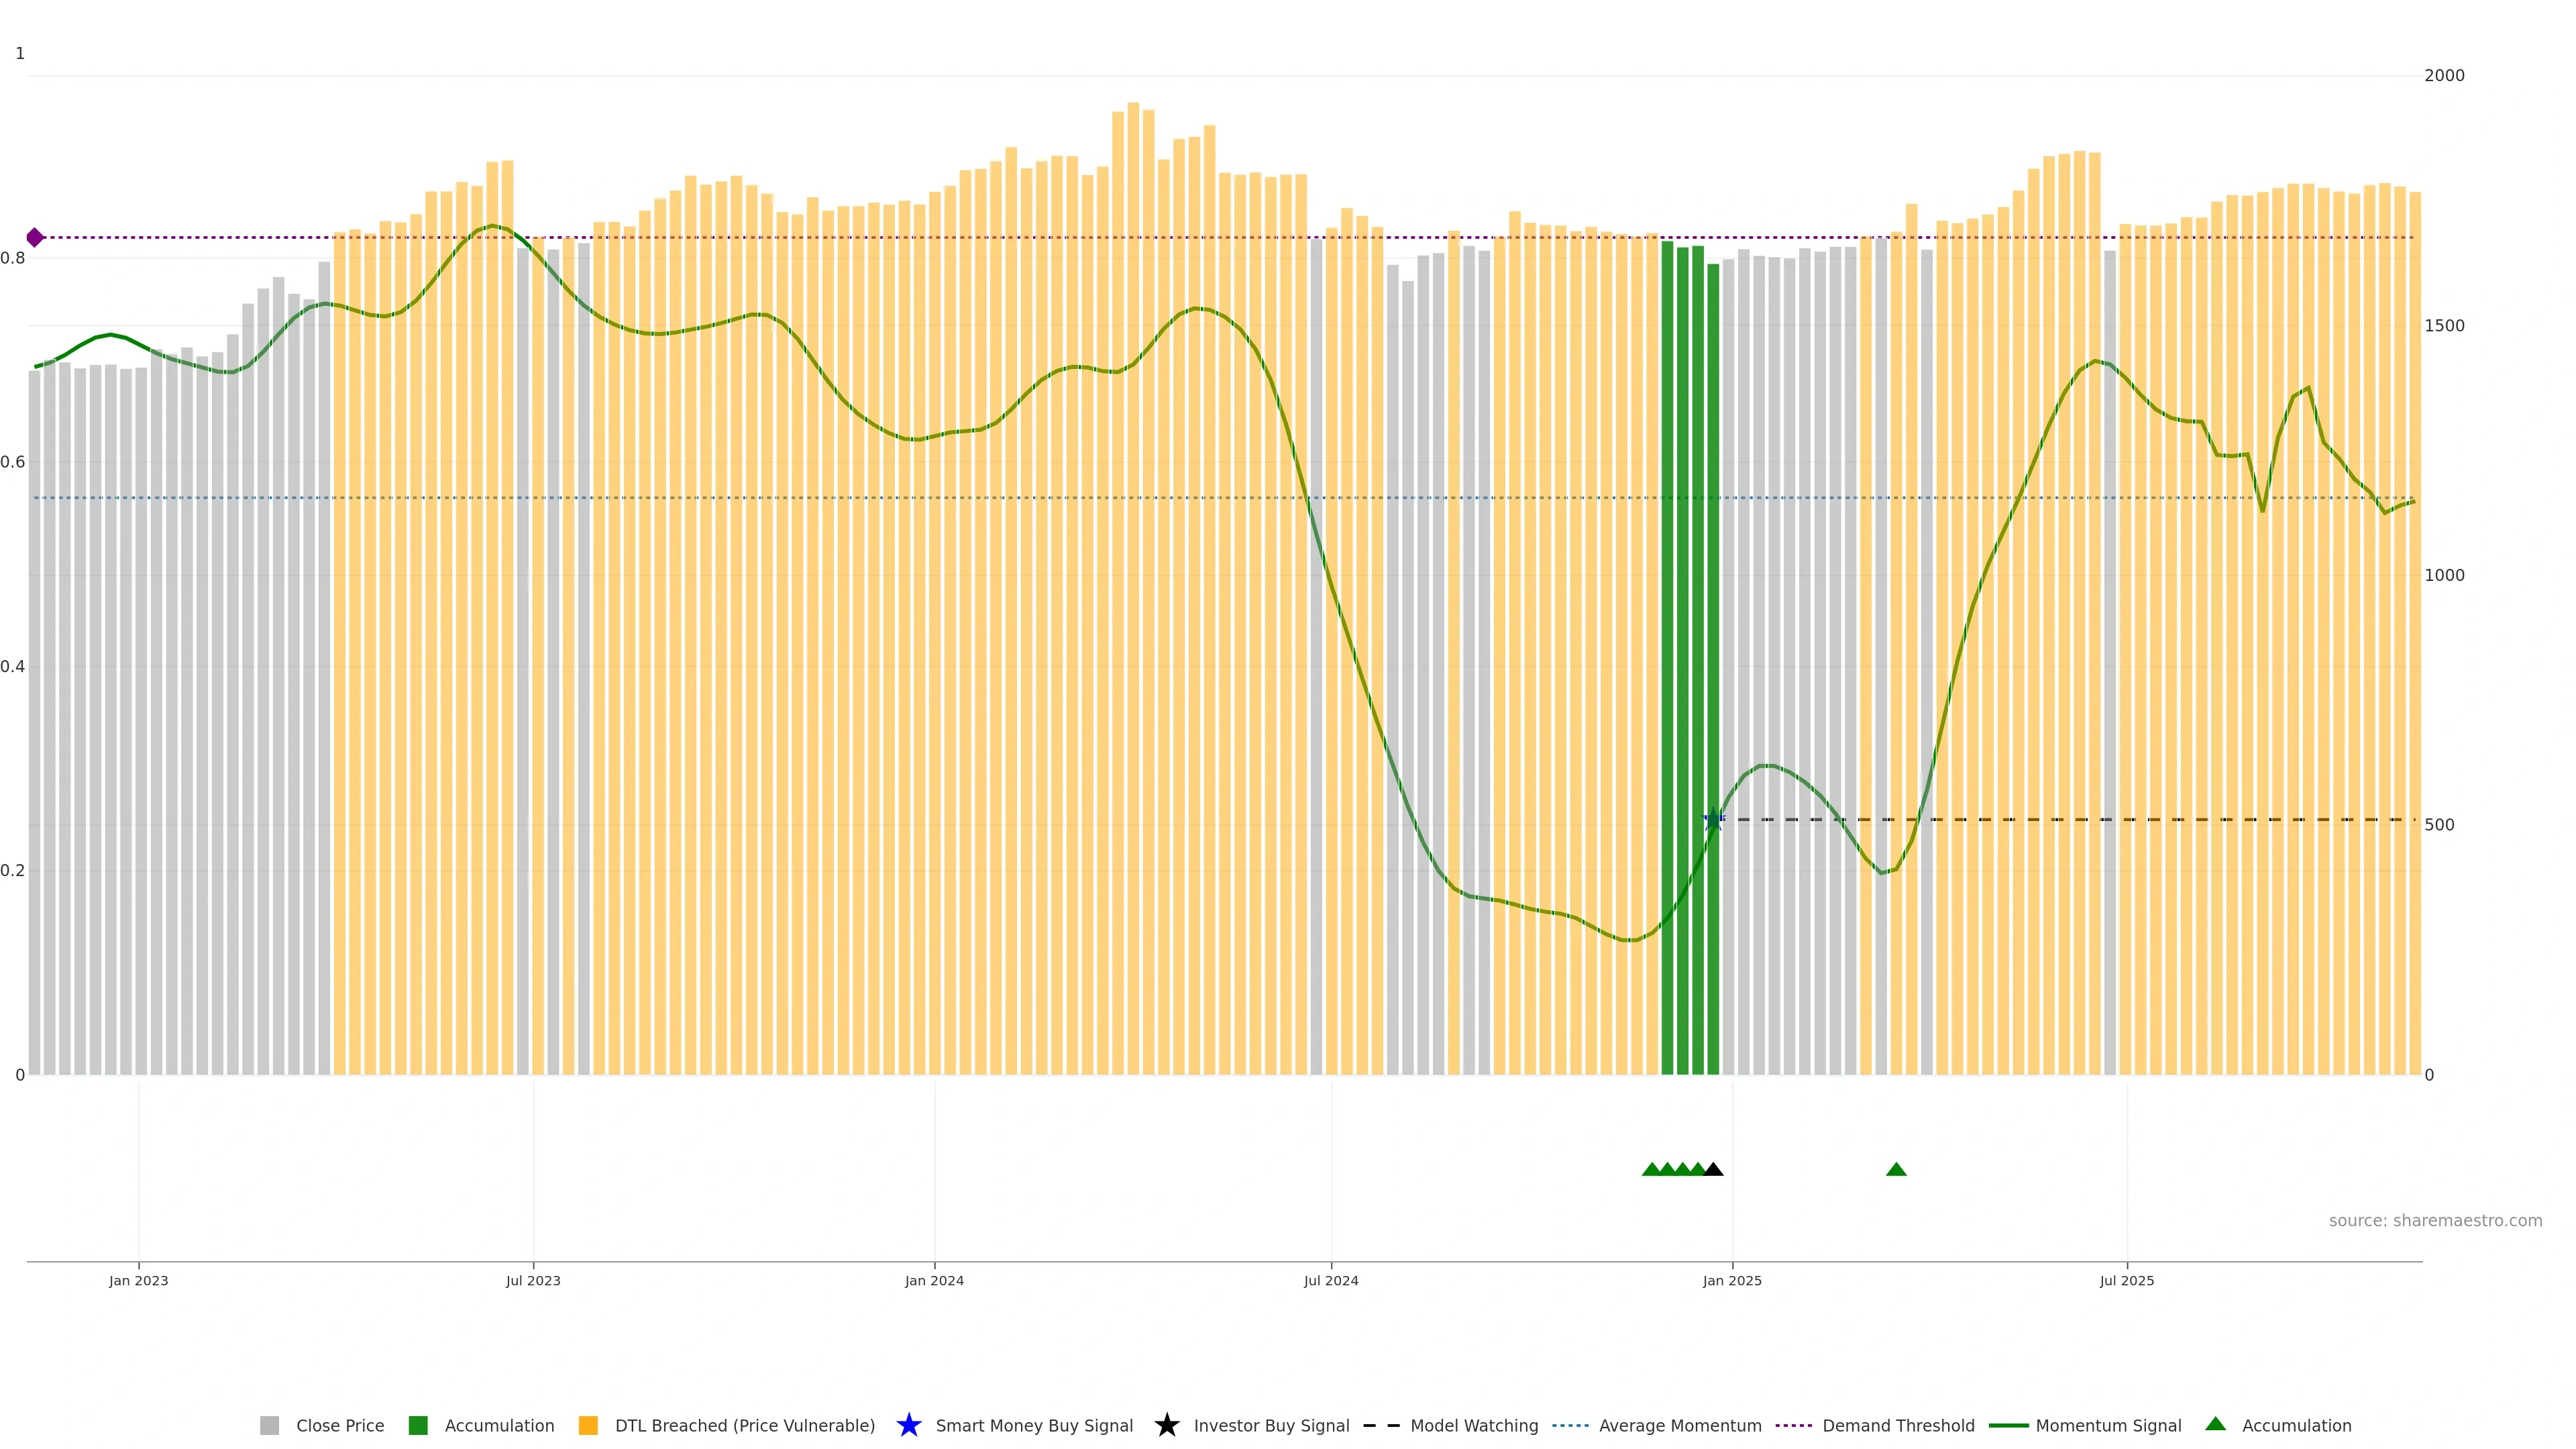Screen dimensions: 2576x1449
Task: Click the green triangle Accumulation icon in legend
Action: 2215,1424
